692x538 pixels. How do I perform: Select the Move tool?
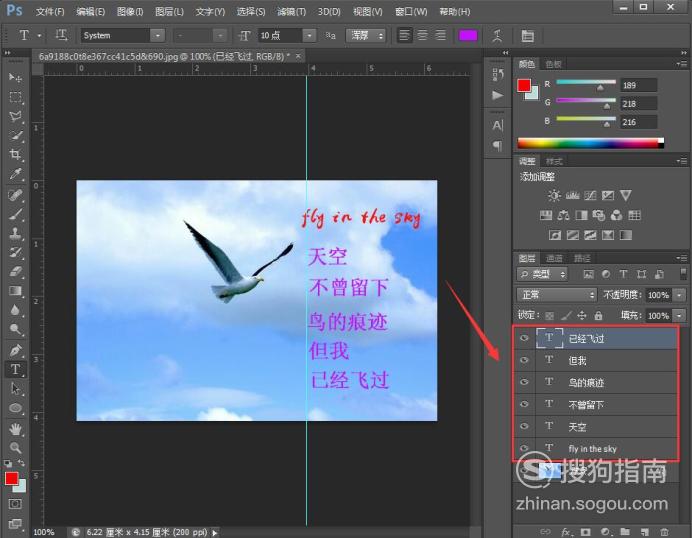coord(15,78)
